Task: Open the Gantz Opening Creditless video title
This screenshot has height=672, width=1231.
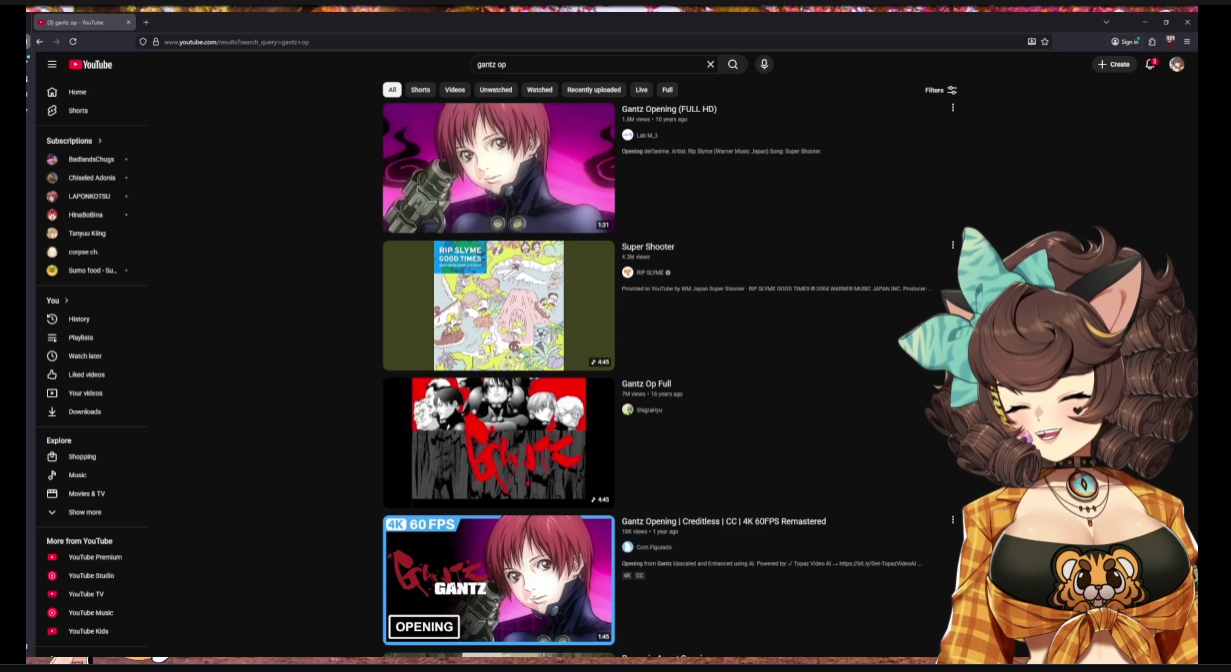Action: pyautogui.click(x=724, y=521)
